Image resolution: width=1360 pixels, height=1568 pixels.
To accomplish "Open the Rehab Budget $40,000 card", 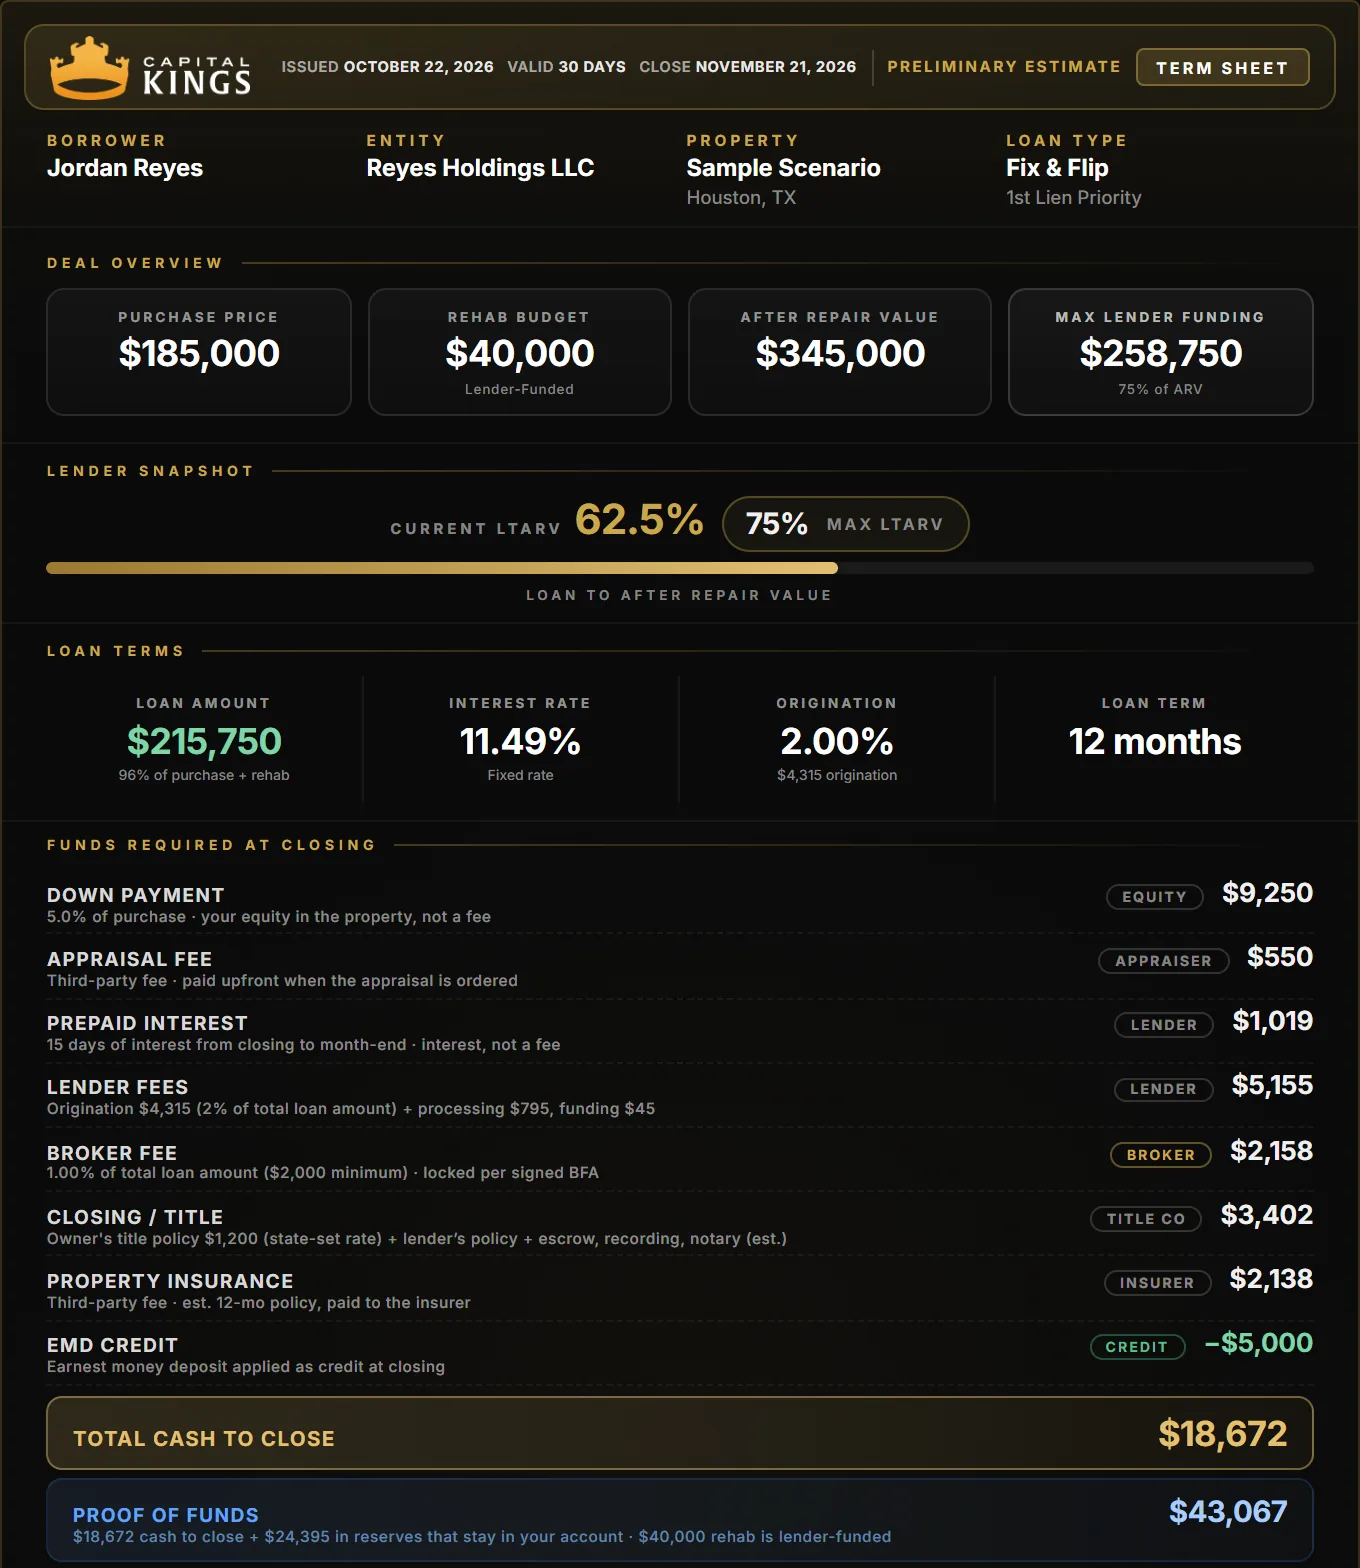I will tap(520, 352).
